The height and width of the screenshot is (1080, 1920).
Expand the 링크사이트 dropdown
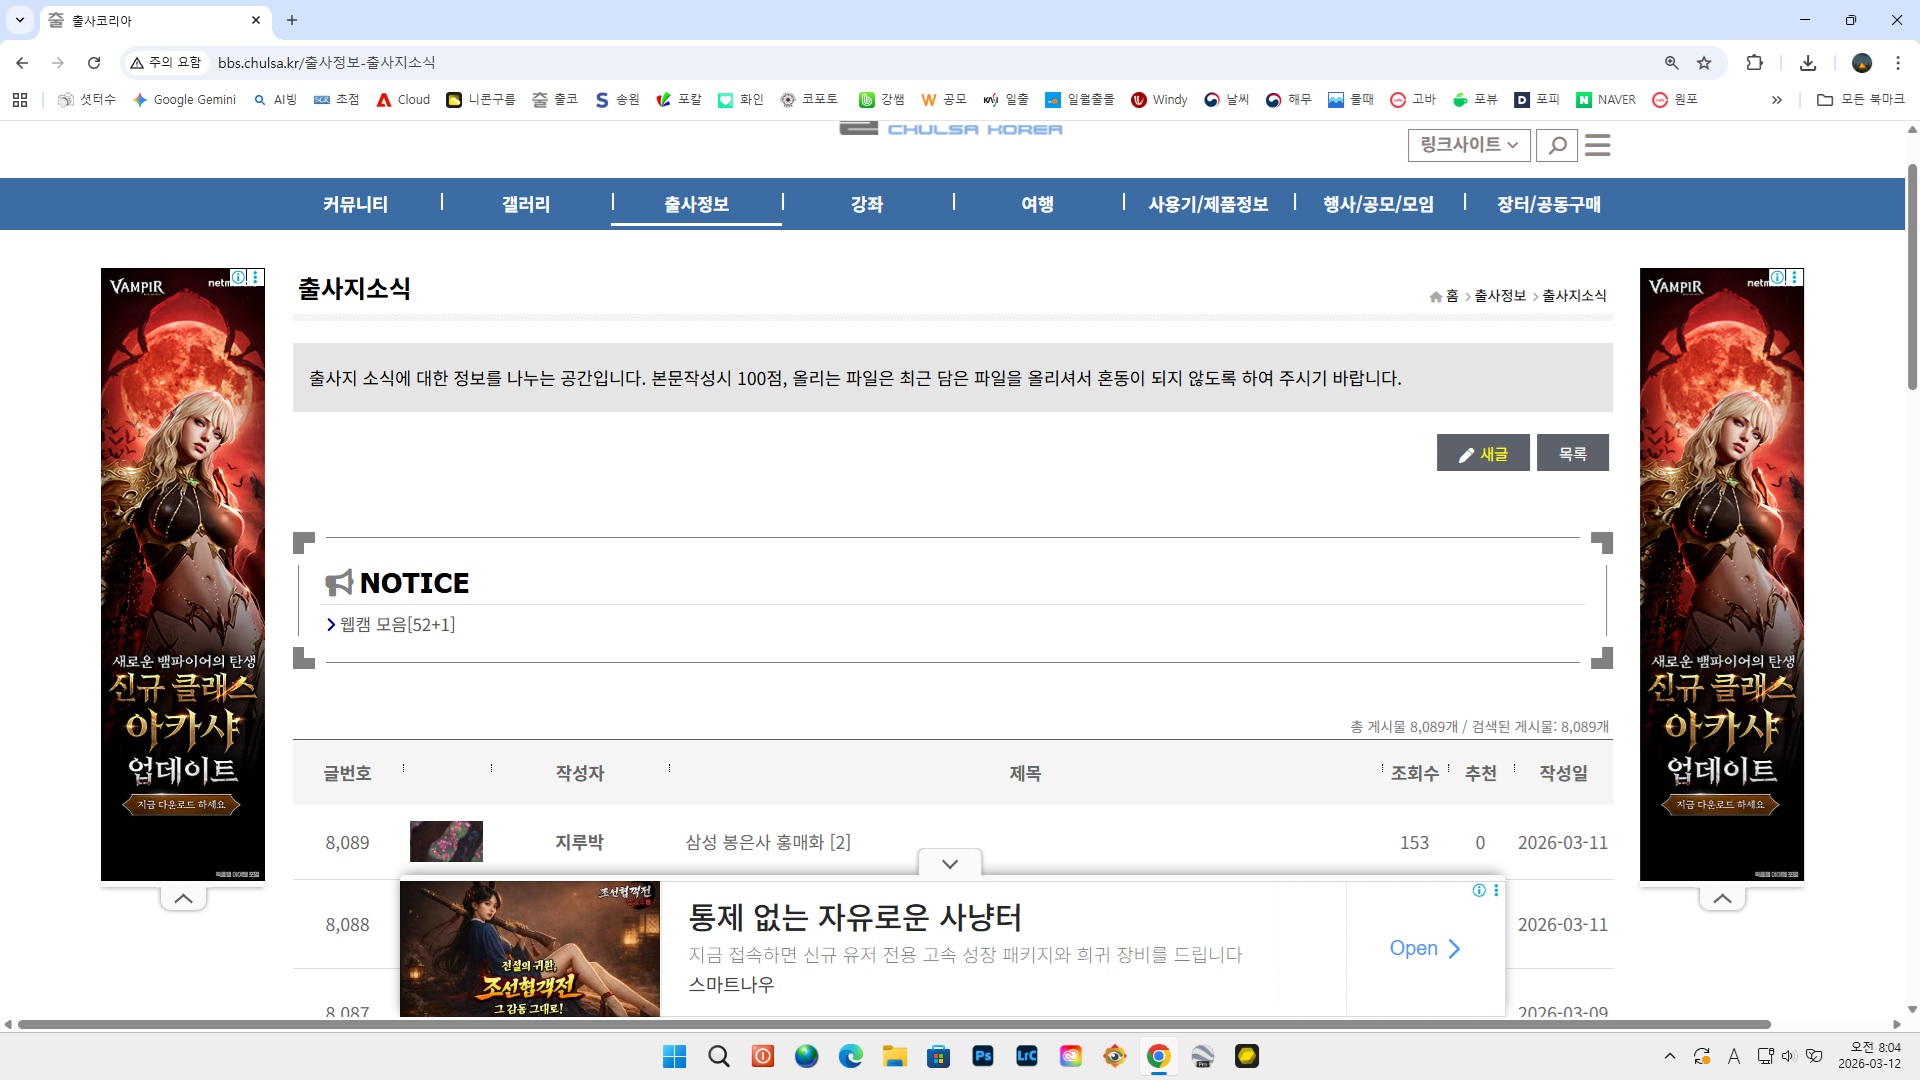(1468, 146)
